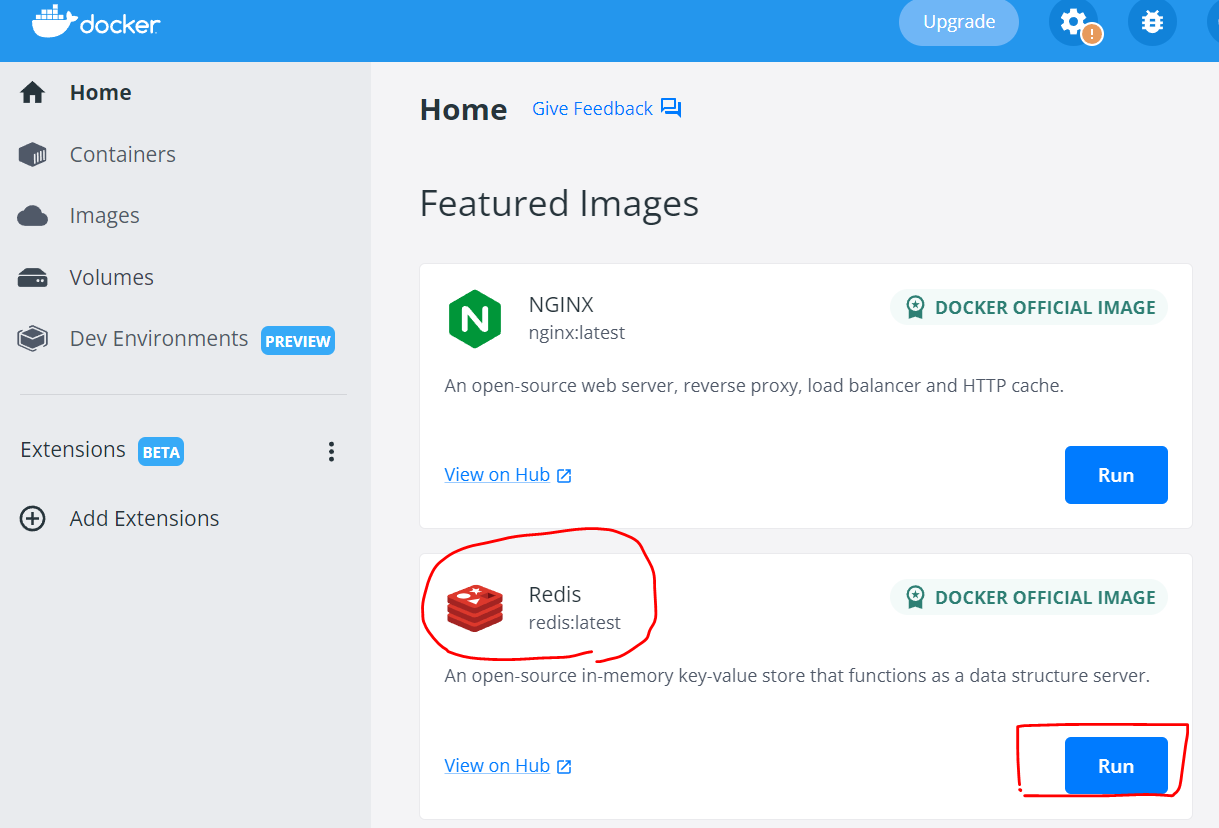
Task: Click the redis:latest tag text
Action: pyautogui.click(x=575, y=623)
